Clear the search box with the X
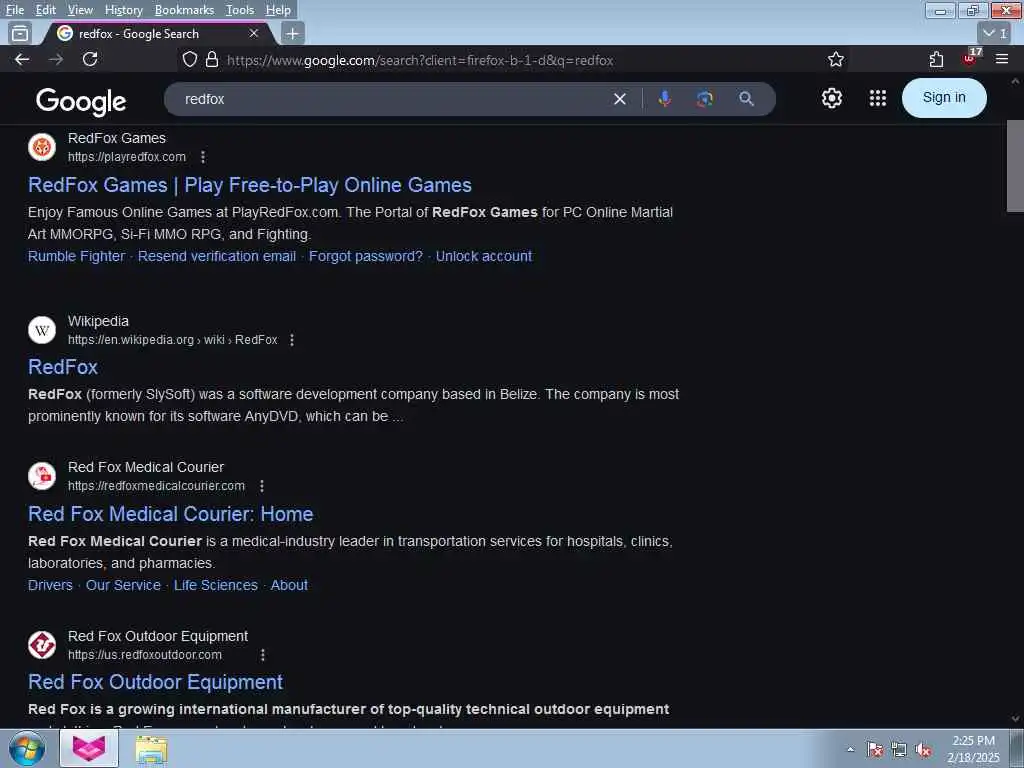Screen dimensions: 1024x768 click(x=620, y=99)
